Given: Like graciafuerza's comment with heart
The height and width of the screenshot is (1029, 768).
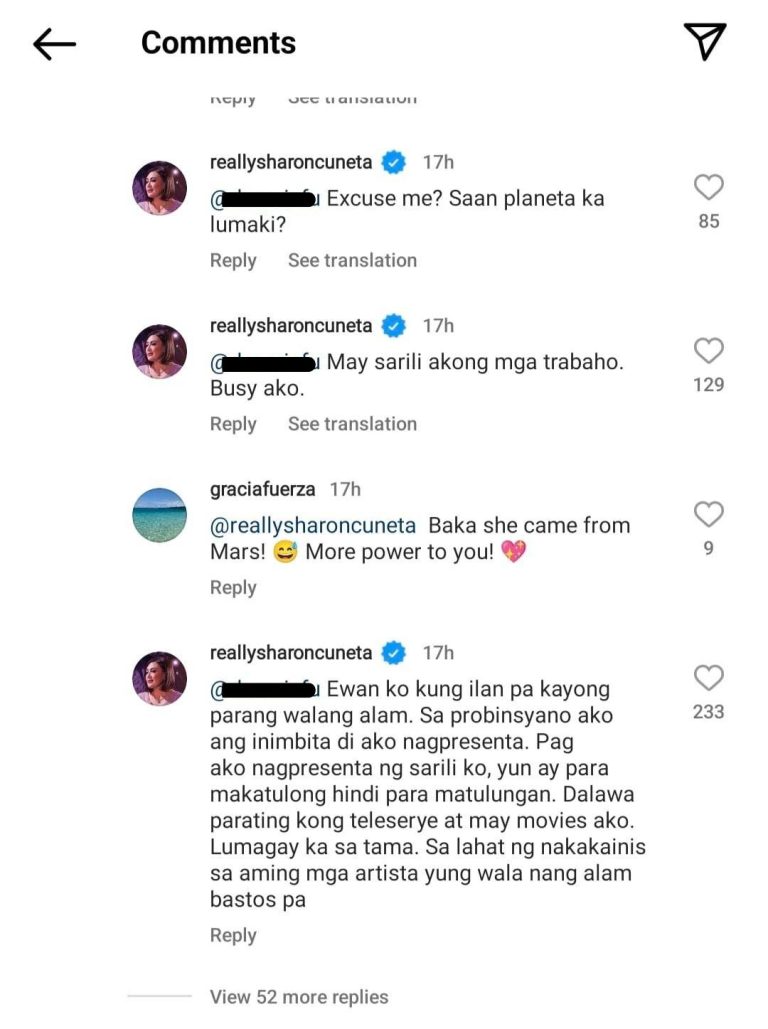Looking at the screenshot, I should pyautogui.click(x=708, y=514).
